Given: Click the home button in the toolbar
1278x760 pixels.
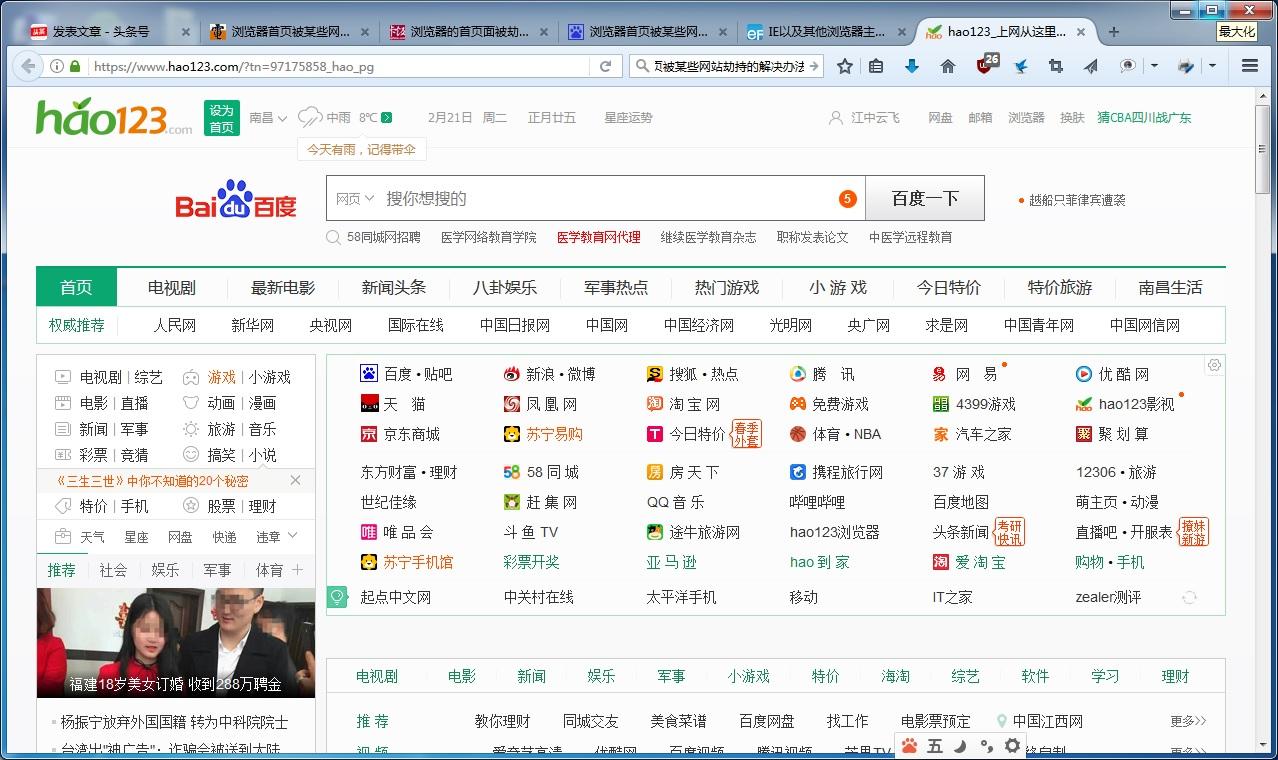Looking at the screenshot, I should (948, 66).
